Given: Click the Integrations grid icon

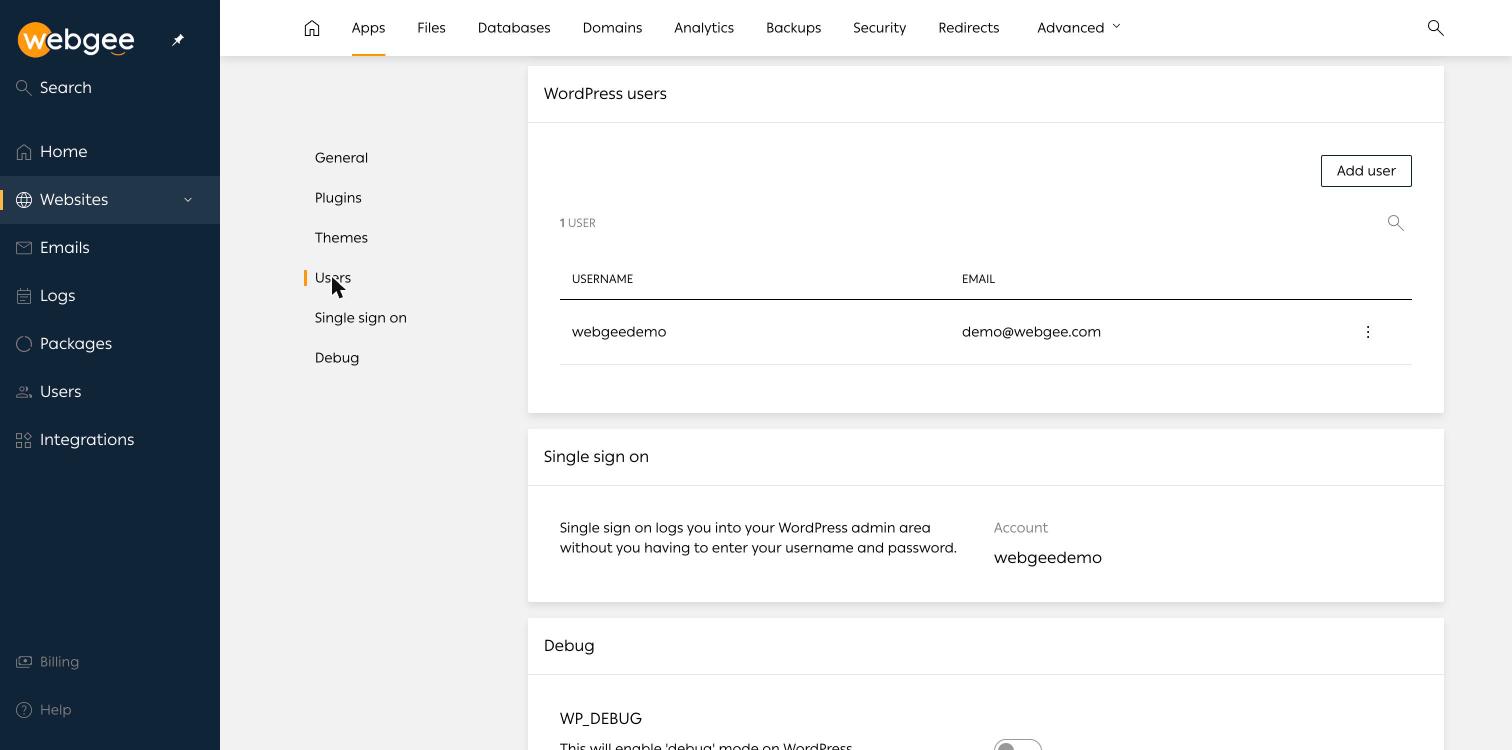Looking at the screenshot, I should tap(24, 440).
